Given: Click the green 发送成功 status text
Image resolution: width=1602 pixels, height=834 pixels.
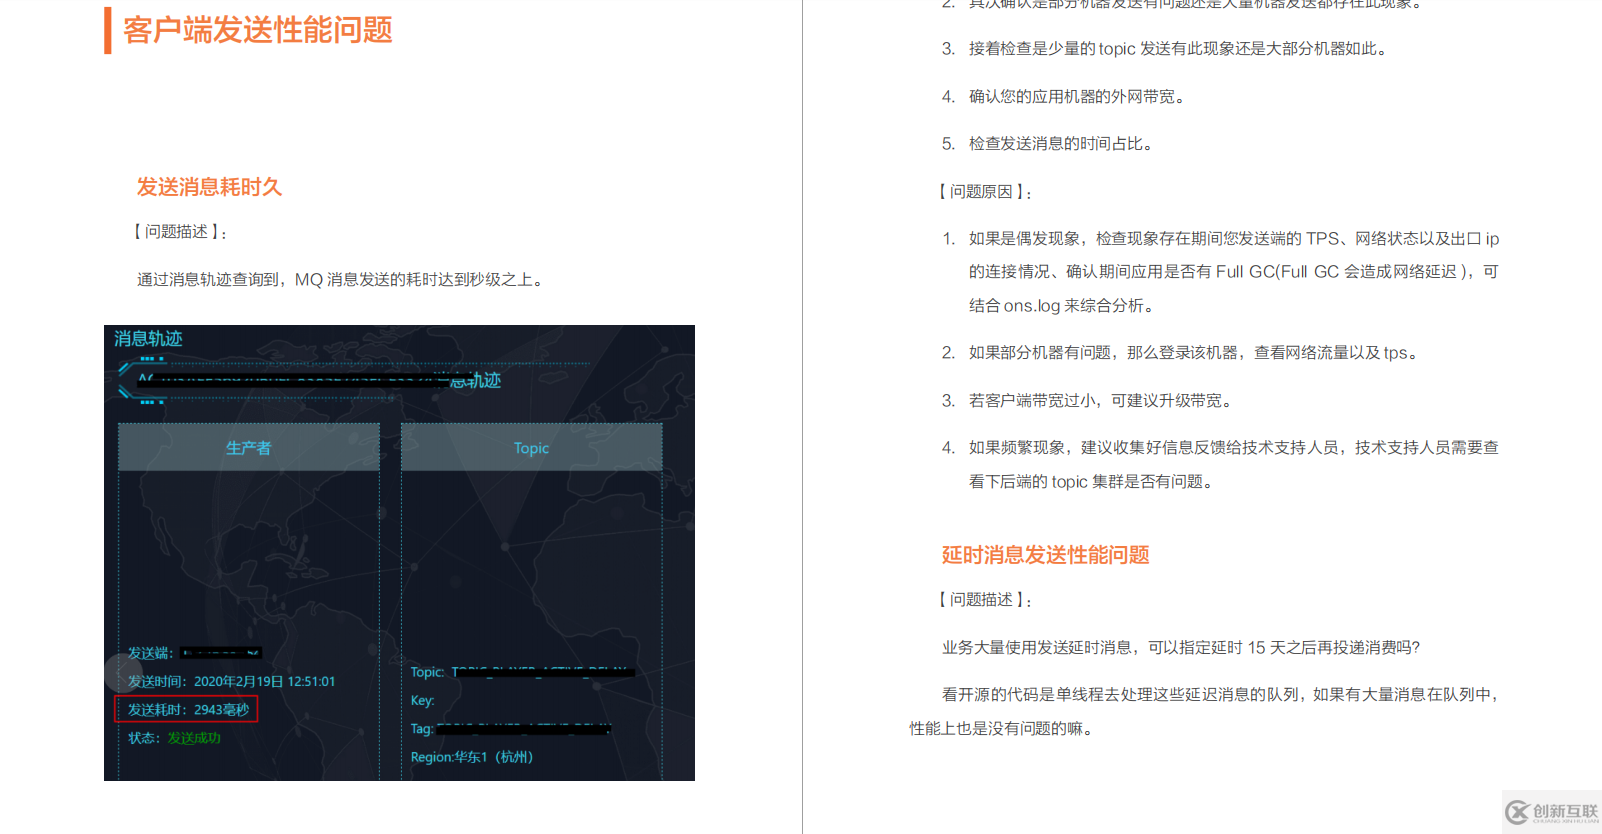Looking at the screenshot, I should coord(194,738).
